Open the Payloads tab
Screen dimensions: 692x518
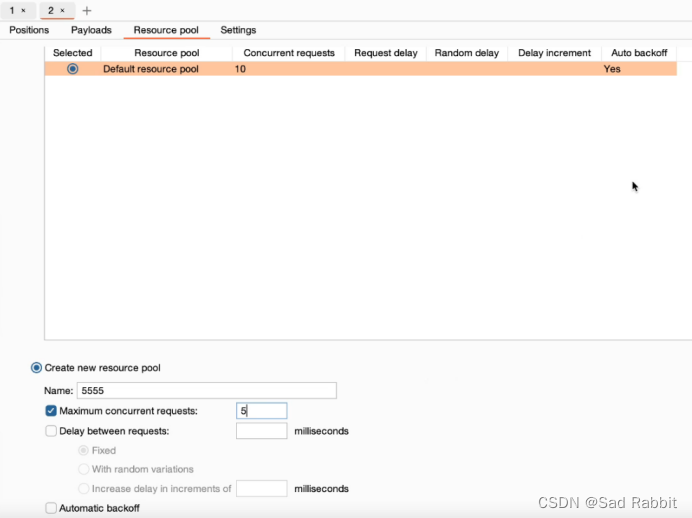coord(91,30)
